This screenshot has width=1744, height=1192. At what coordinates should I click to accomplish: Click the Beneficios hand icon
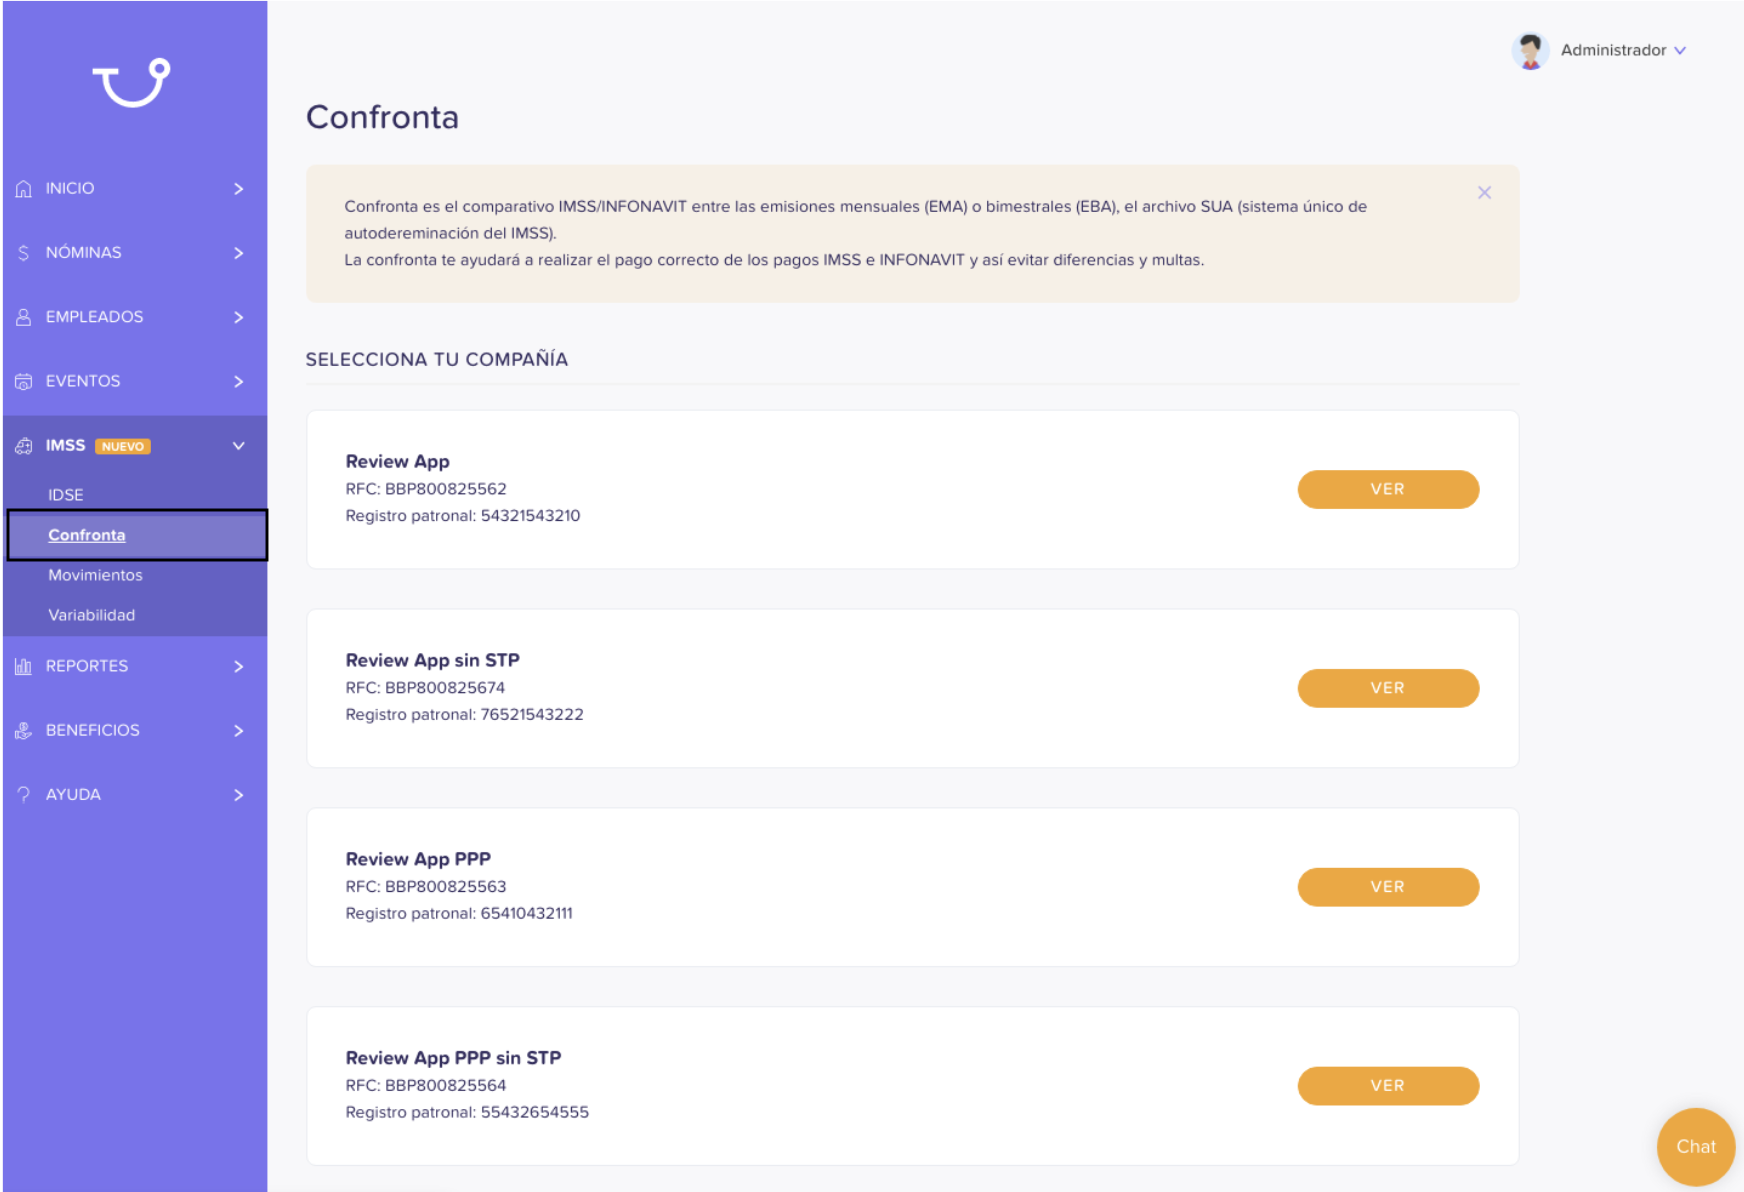click(x=24, y=730)
